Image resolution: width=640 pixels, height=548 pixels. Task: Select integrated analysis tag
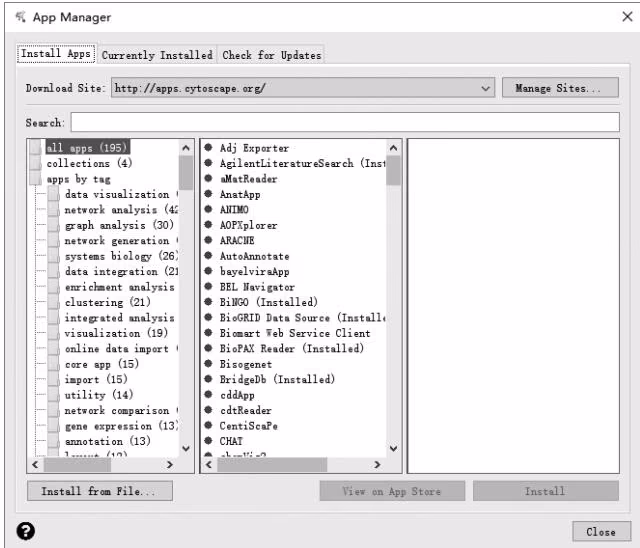(x=120, y=318)
